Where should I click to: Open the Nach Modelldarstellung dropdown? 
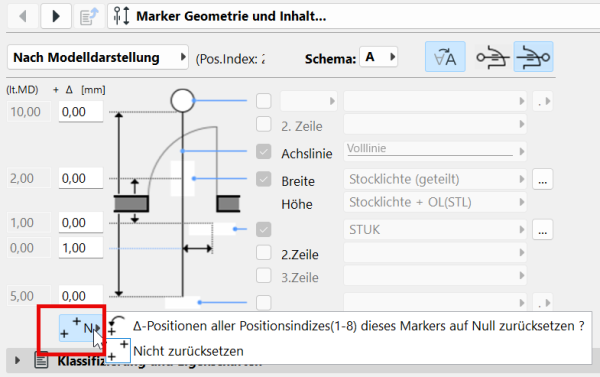coord(98,57)
